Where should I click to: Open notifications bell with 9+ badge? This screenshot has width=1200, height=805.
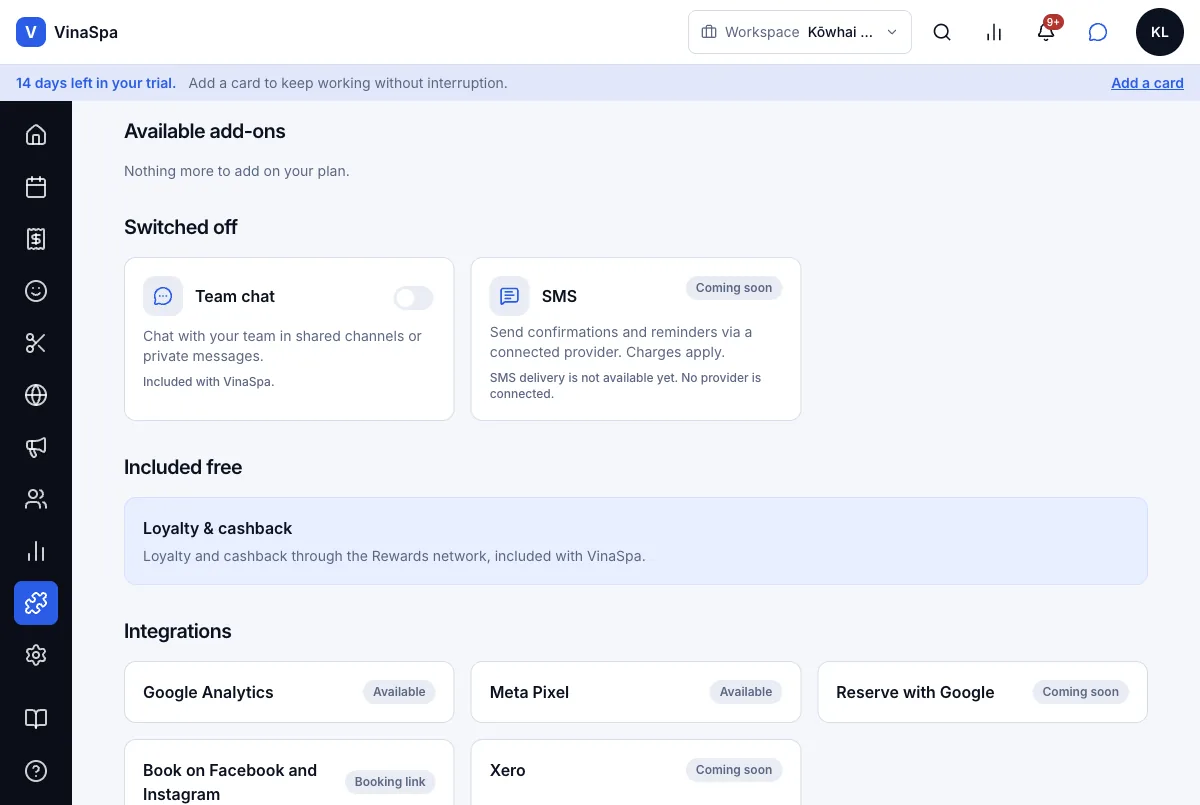pos(1046,32)
